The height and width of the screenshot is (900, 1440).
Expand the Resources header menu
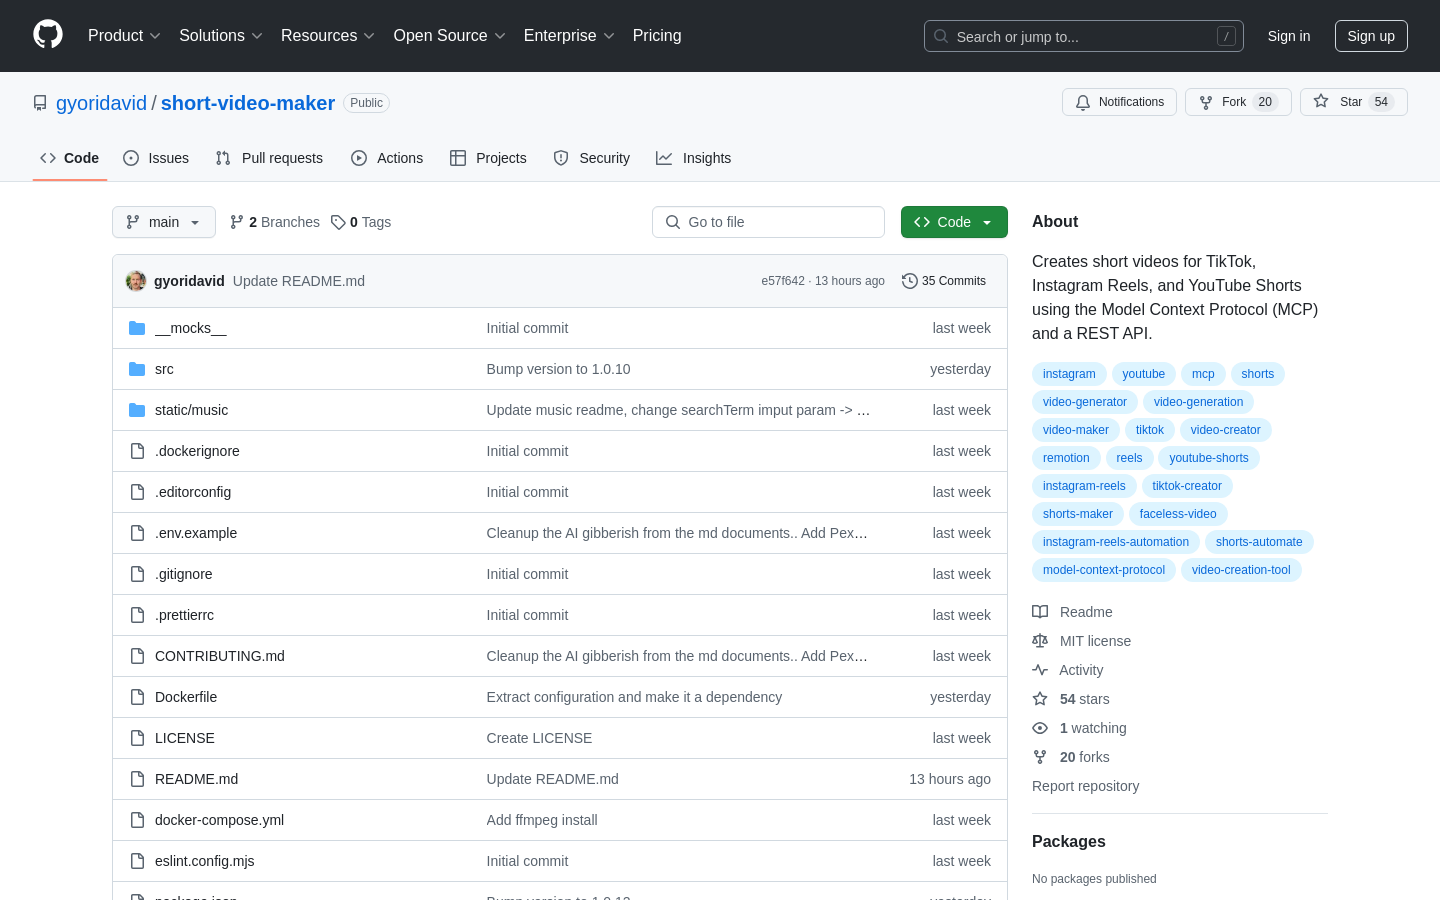pyautogui.click(x=328, y=36)
